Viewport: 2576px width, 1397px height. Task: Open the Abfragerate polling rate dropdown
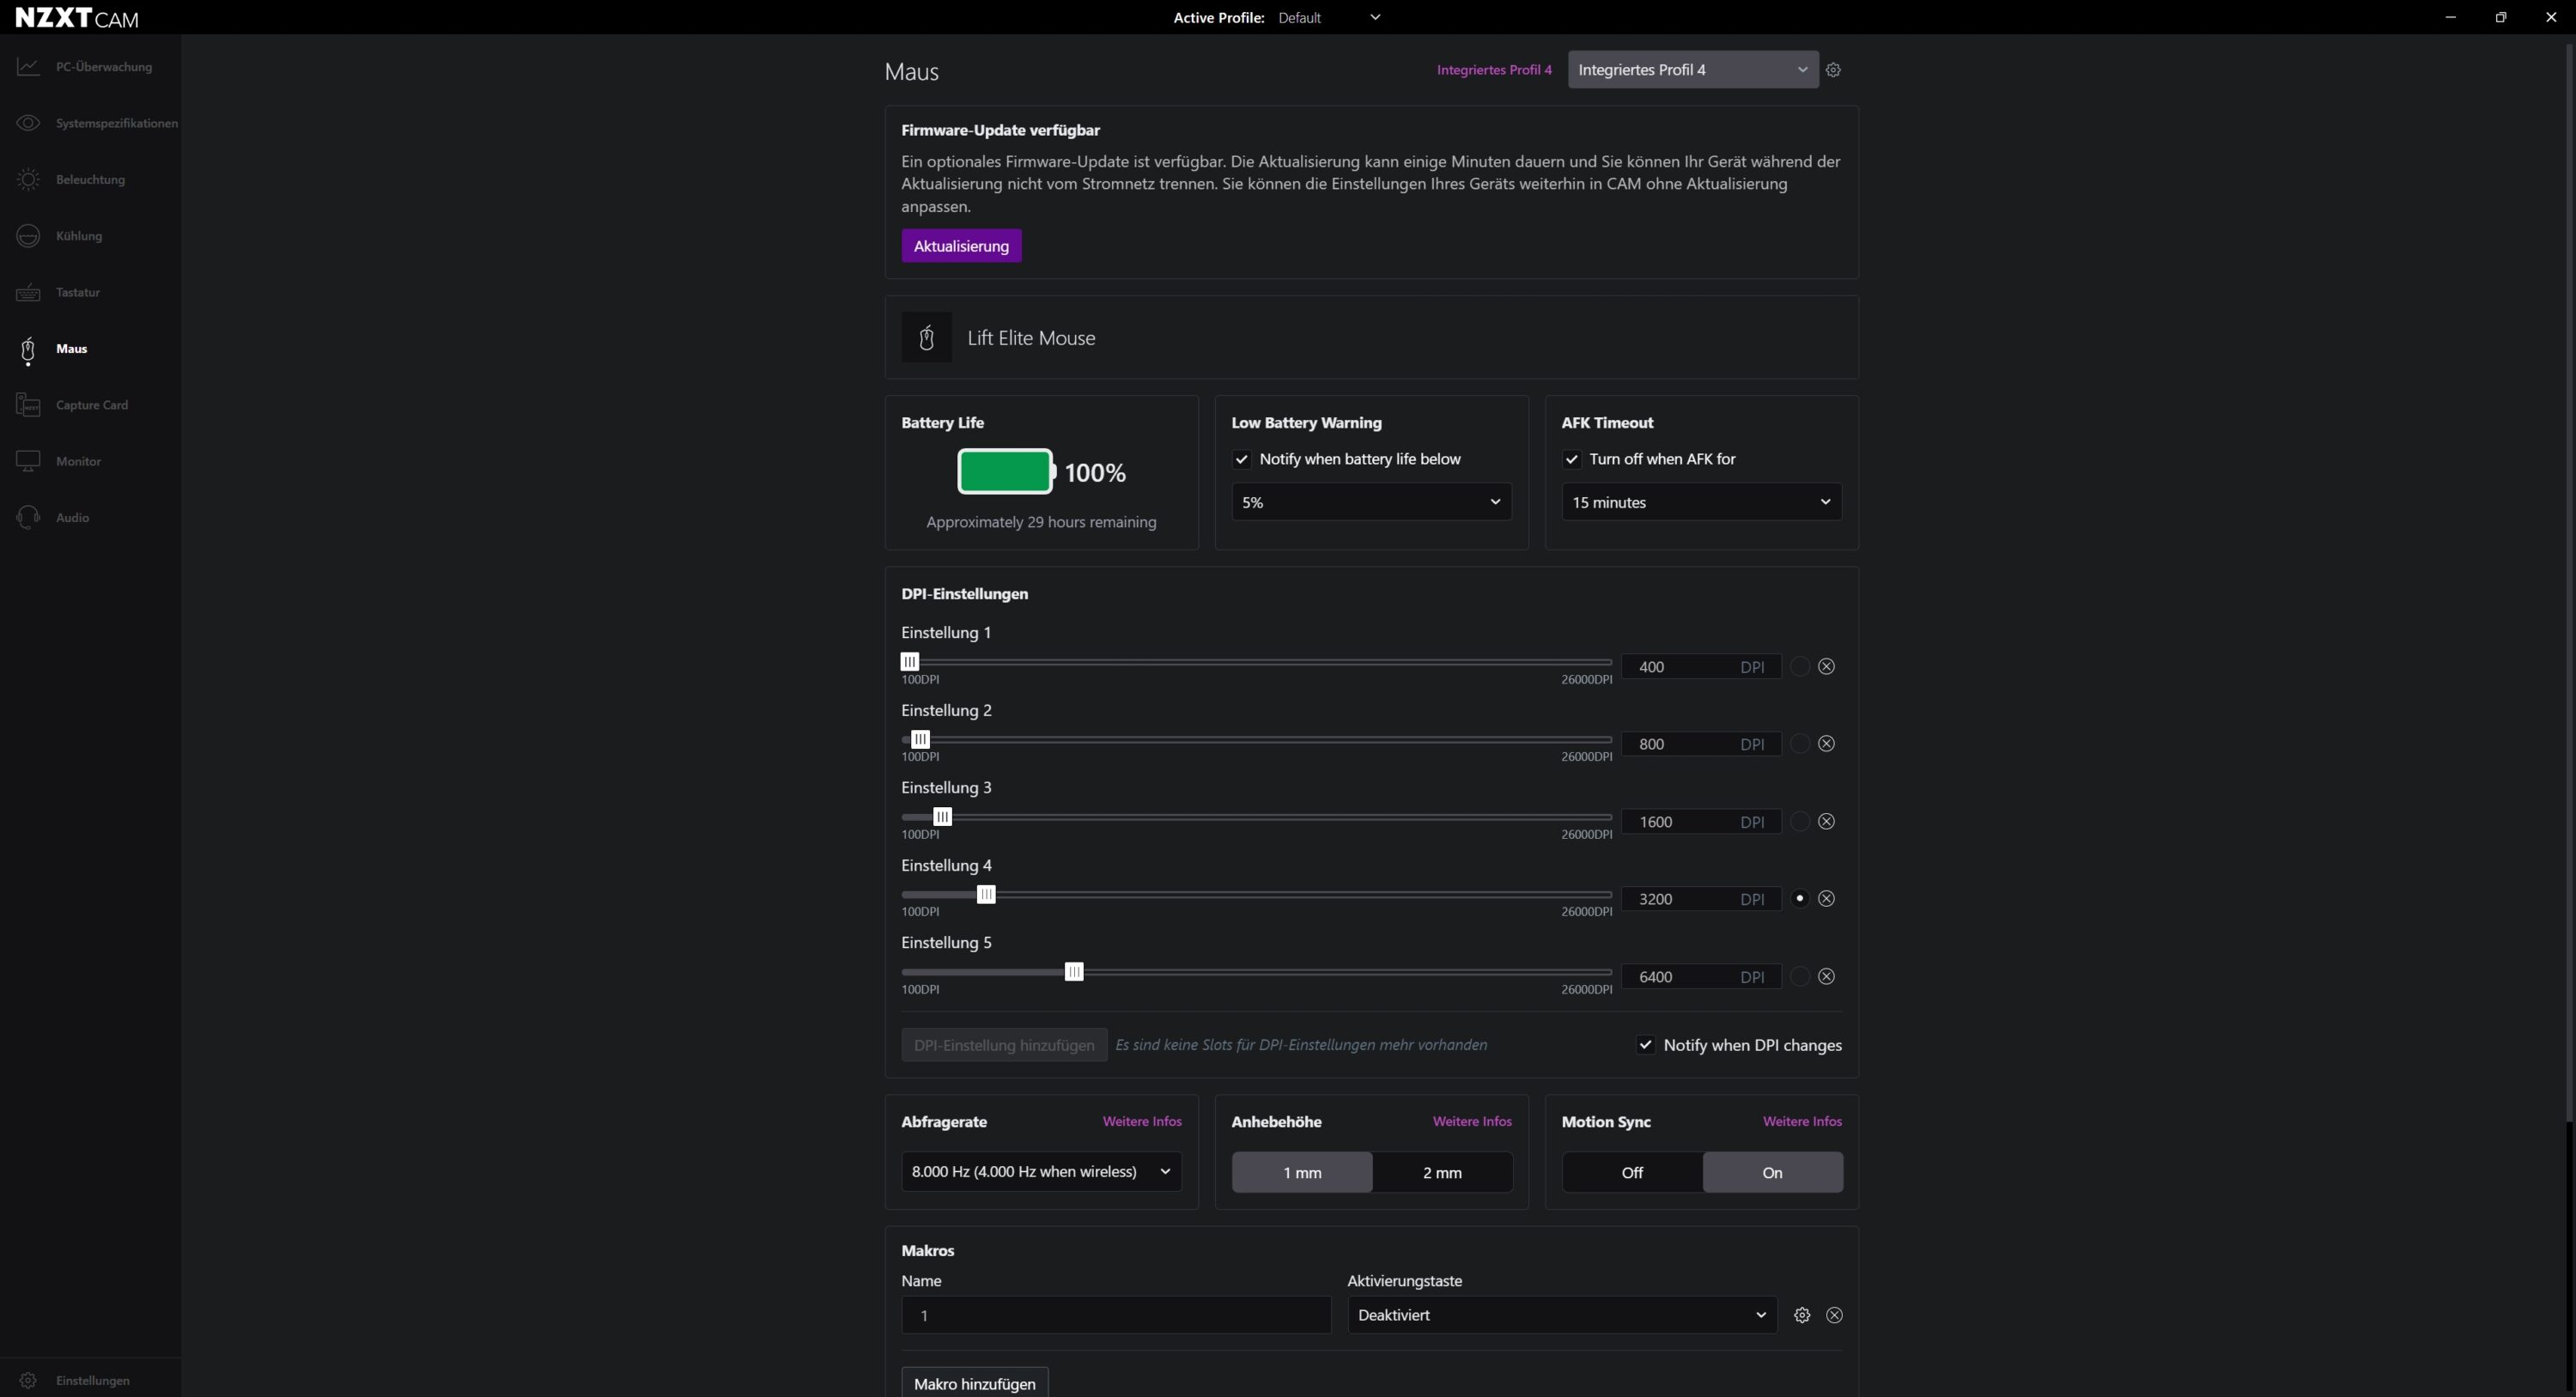click(x=1041, y=1172)
